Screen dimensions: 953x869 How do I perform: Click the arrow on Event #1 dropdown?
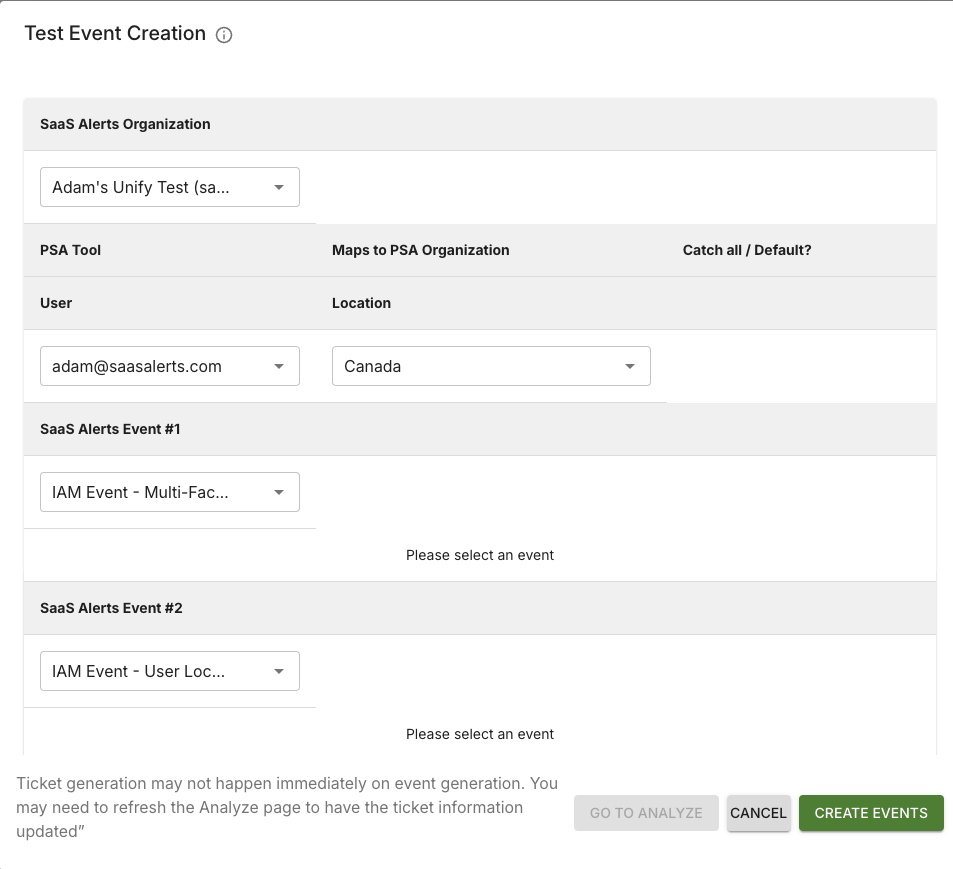click(x=279, y=492)
